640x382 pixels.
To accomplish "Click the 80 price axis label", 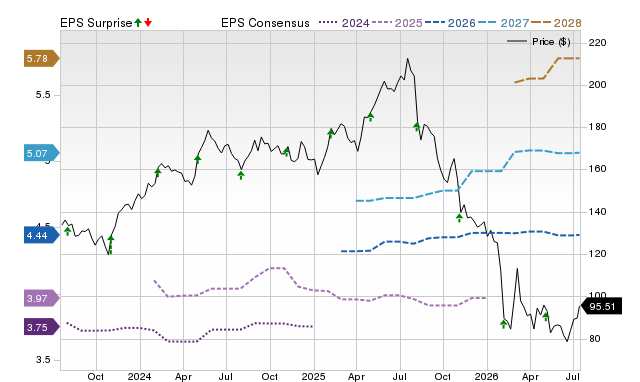I will (x=595, y=339).
